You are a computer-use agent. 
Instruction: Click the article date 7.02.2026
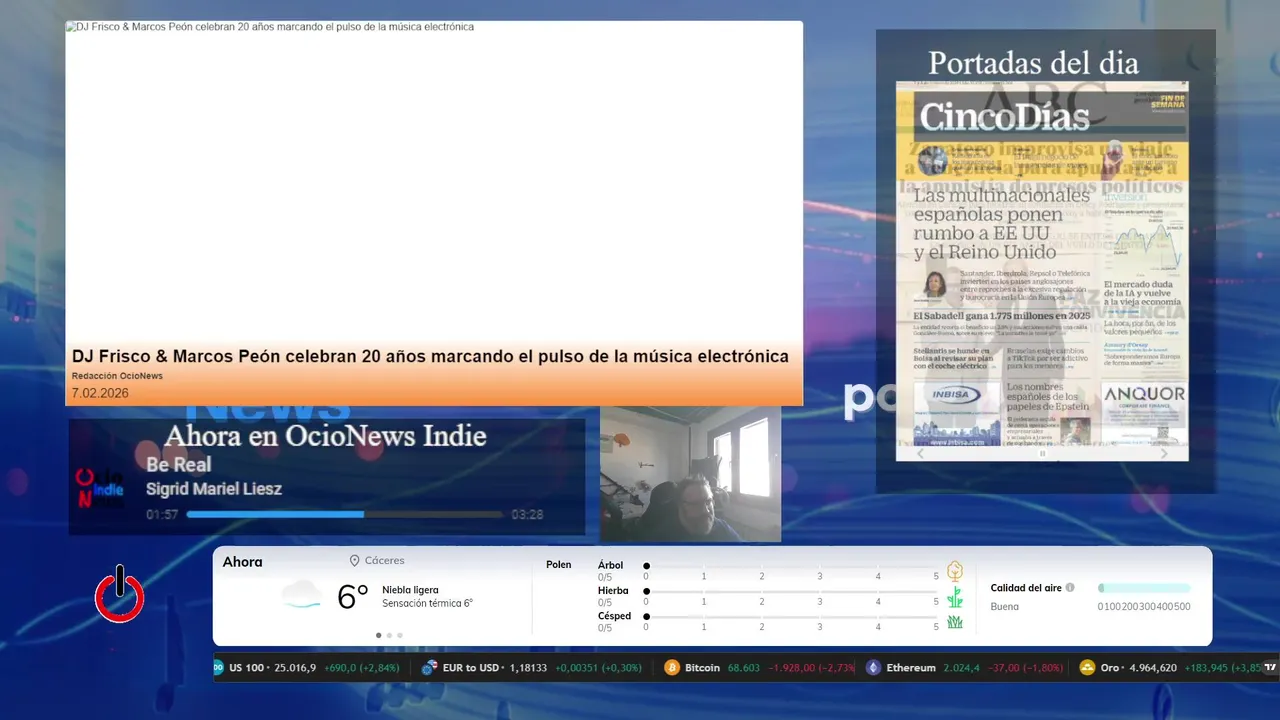click(x=100, y=393)
